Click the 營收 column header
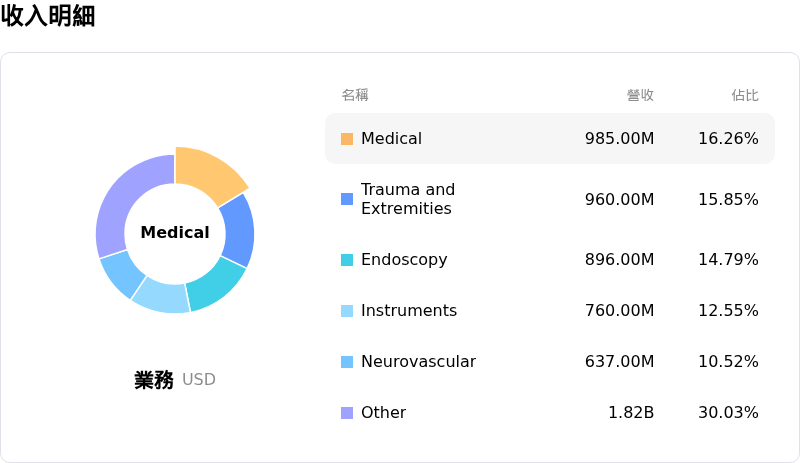 640,95
